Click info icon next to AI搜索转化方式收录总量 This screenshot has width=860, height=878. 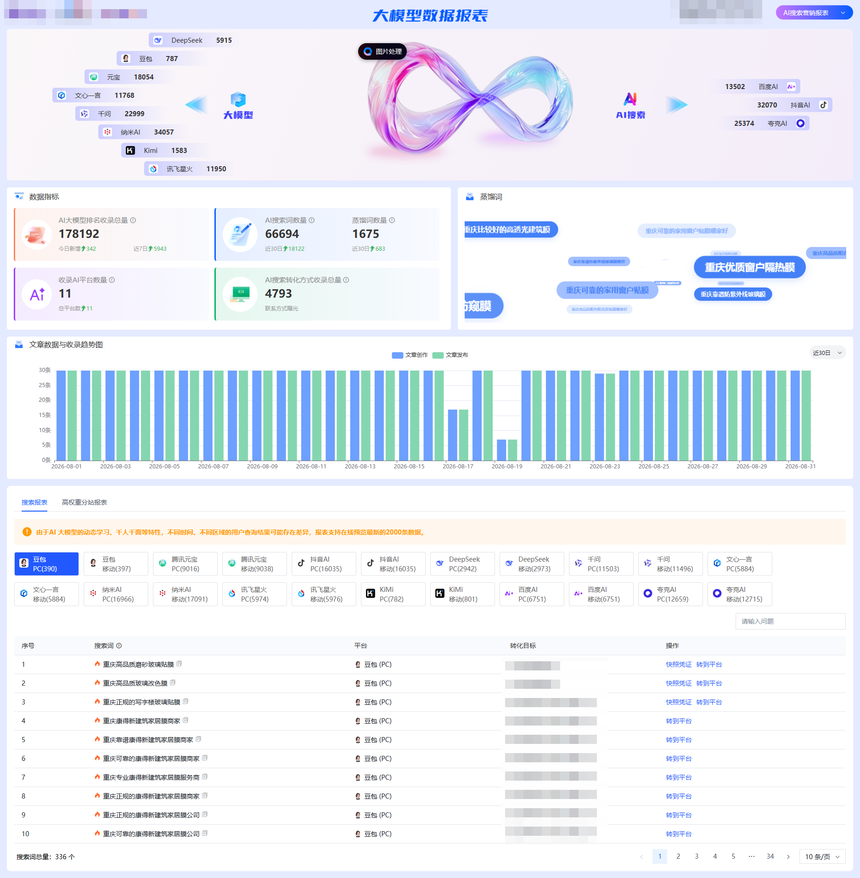pos(346,280)
